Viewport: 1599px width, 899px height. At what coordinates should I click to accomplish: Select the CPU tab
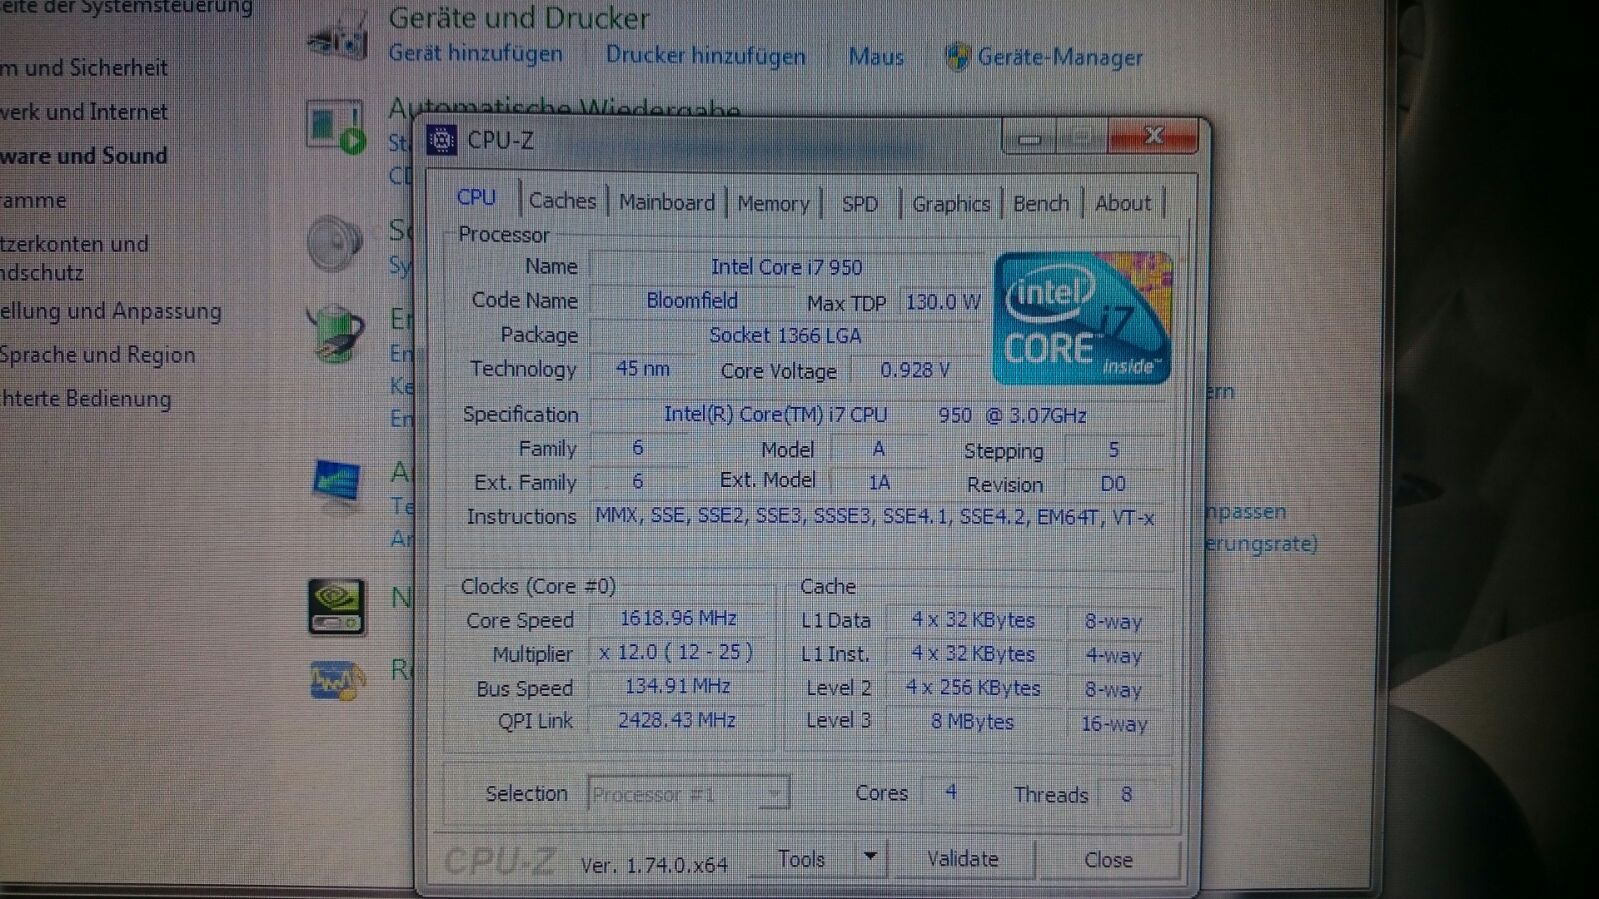(x=476, y=197)
